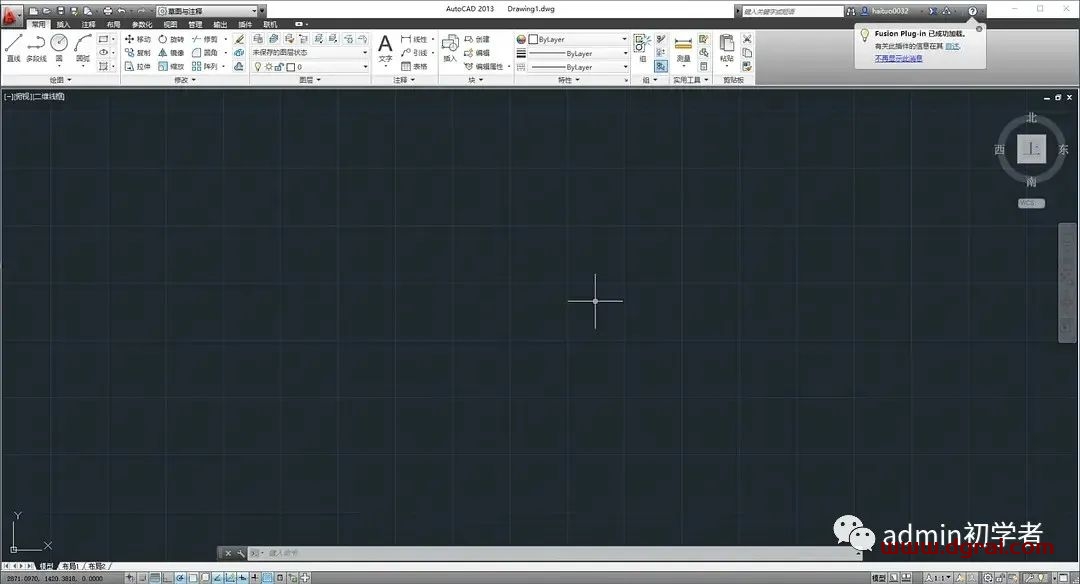Click the Cut scissors icon in clipboard panel
The image size is (1080, 584).
[747, 39]
